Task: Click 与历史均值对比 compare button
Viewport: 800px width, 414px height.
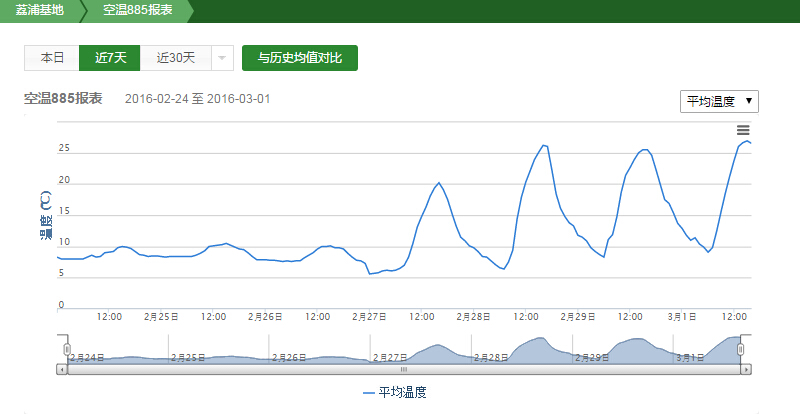Action: (300, 58)
